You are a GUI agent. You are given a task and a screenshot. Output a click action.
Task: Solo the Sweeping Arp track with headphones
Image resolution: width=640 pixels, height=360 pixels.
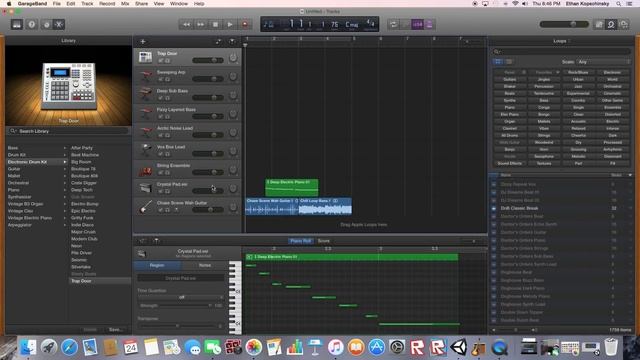(x=168, y=79)
